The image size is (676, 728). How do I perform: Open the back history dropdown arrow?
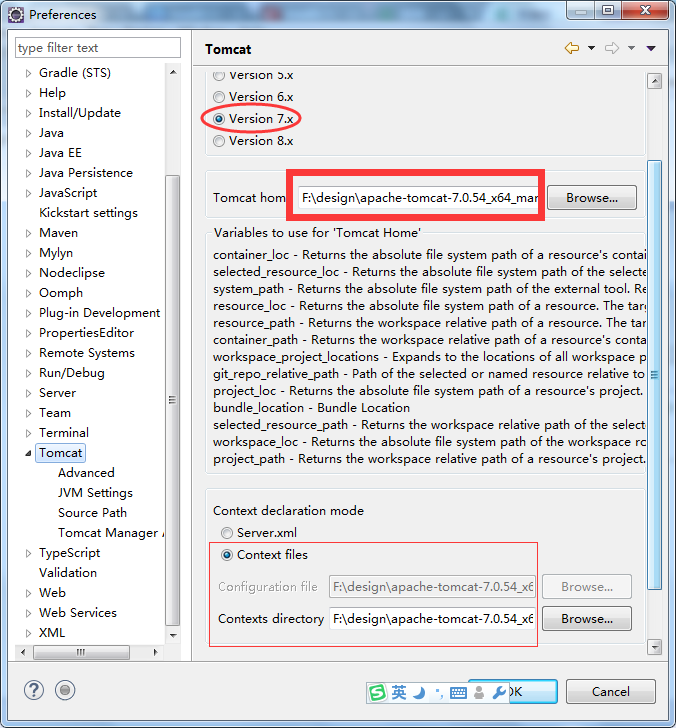[x=591, y=48]
